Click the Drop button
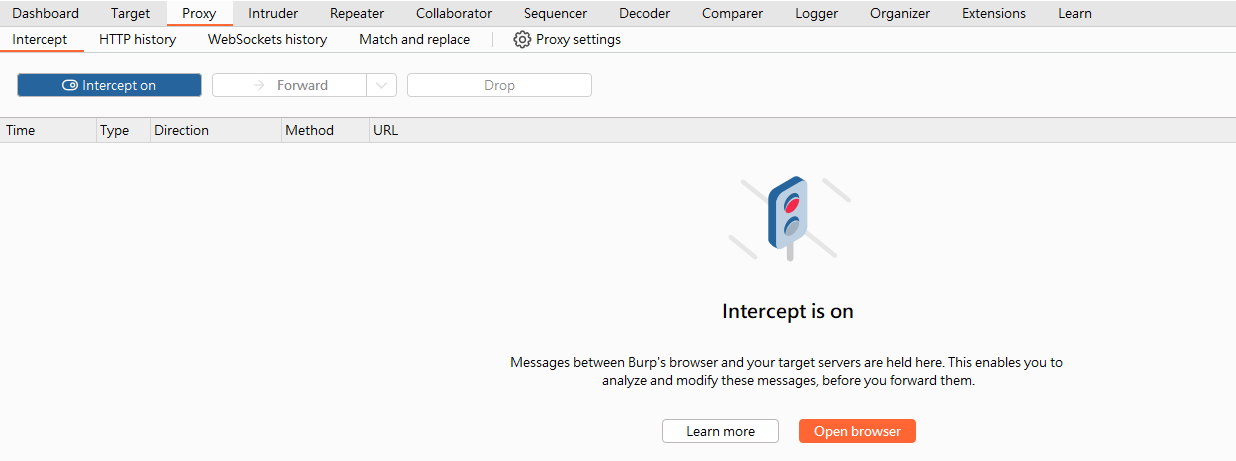Viewport: 1236px width, 461px height. [x=499, y=85]
